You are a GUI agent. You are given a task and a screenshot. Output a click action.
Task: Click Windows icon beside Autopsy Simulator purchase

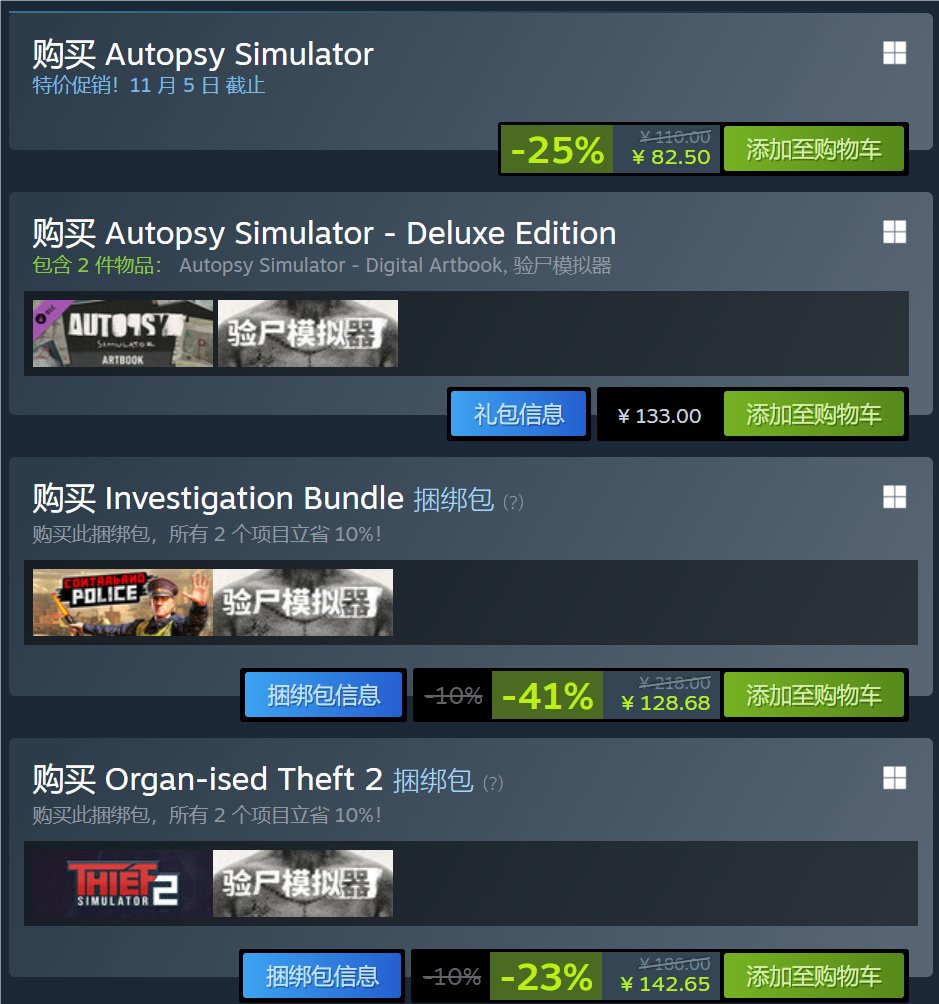point(894,53)
